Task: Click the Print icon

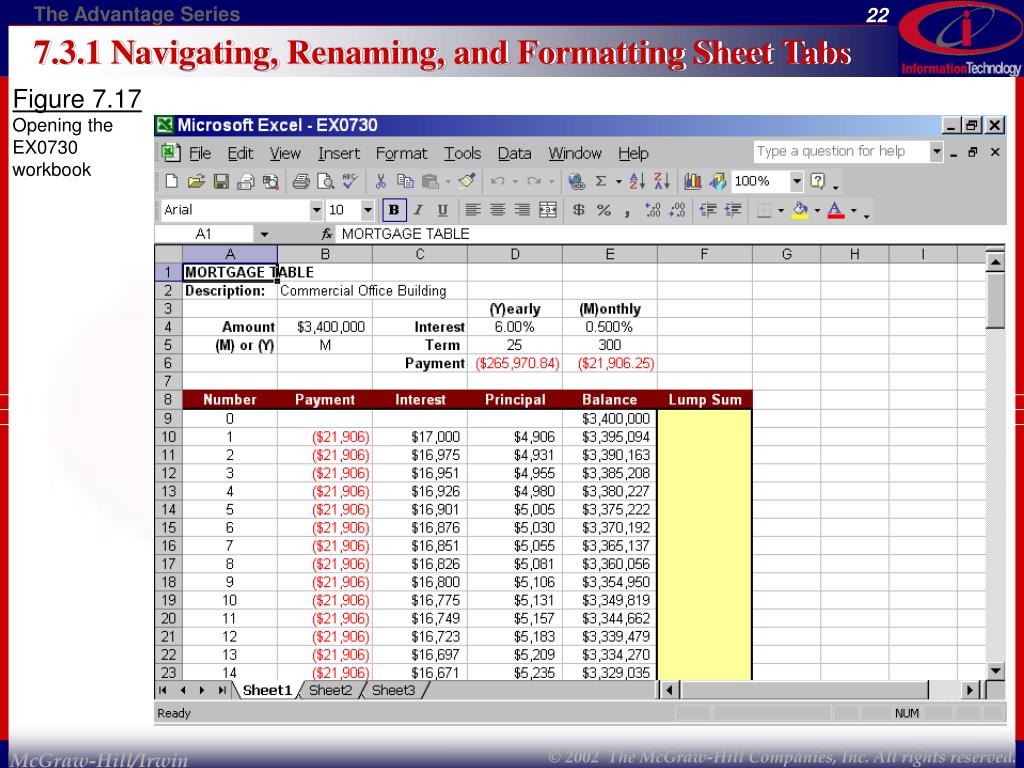Action: 300,182
